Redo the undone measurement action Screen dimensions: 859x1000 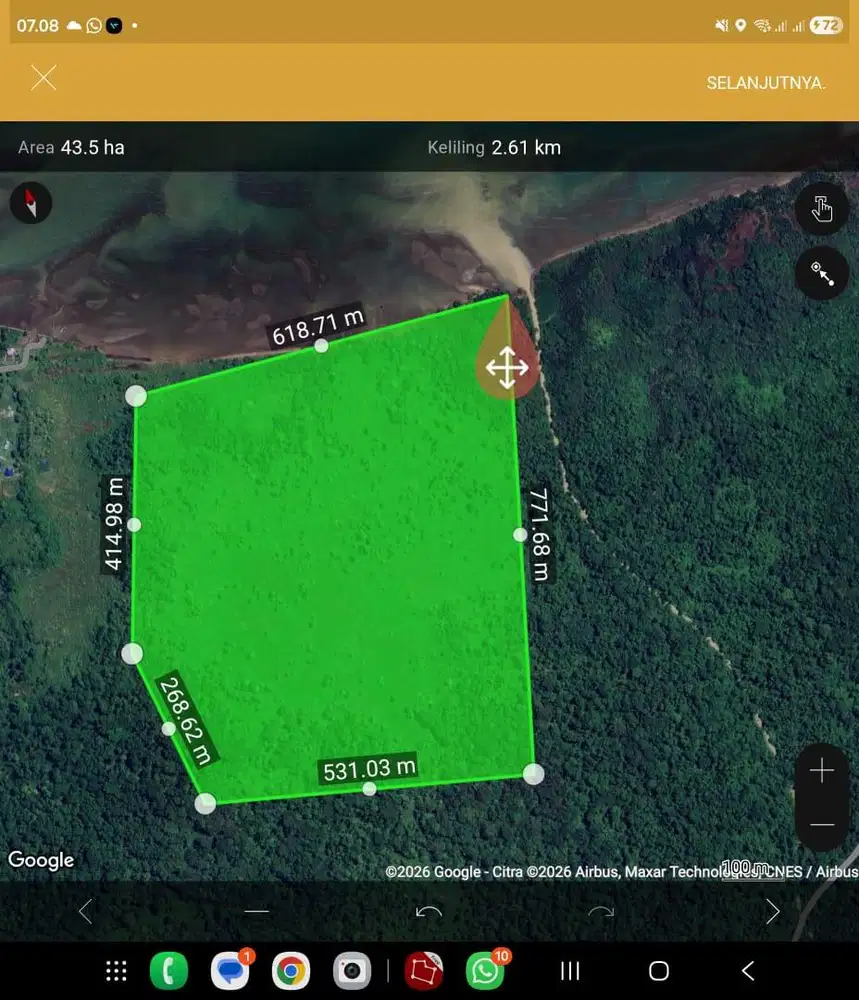click(x=600, y=911)
